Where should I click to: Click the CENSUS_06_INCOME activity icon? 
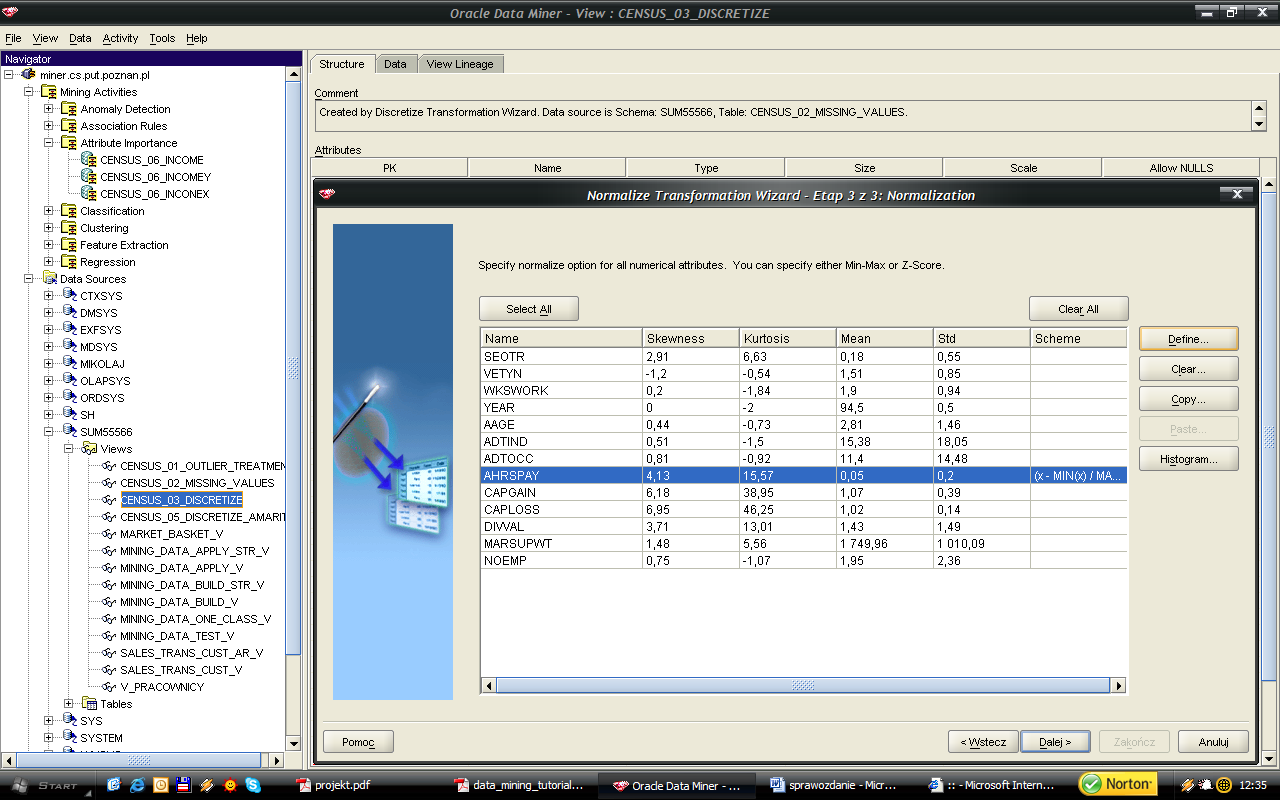pyautogui.click(x=89, y=160)
